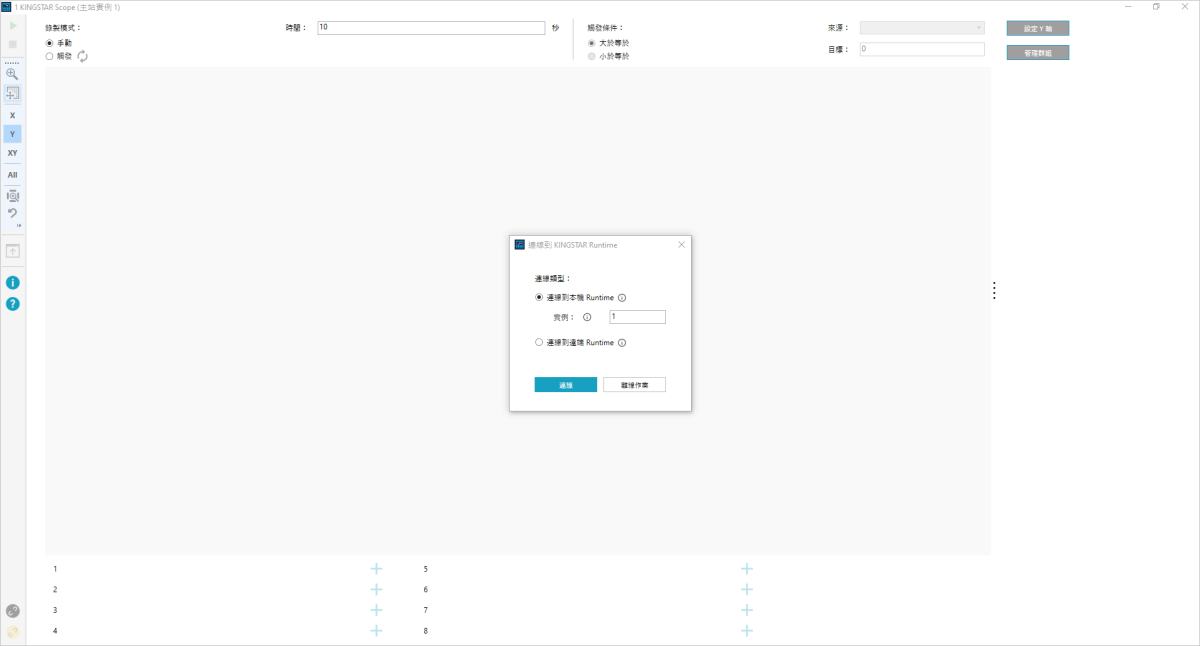Click the 實例 instance number field
1200x646 pixels.
637,317
